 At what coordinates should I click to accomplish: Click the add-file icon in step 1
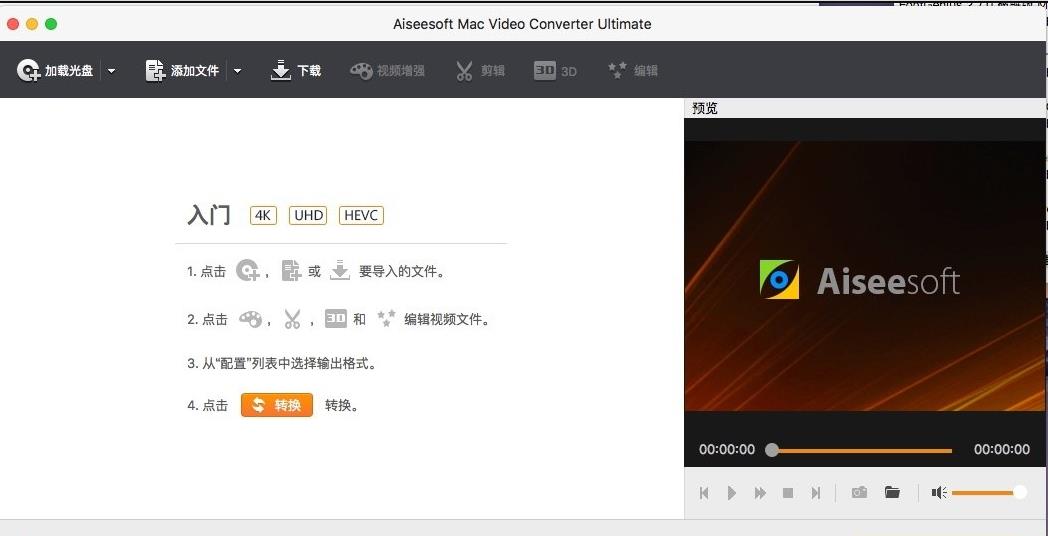(x=291, y=270)
